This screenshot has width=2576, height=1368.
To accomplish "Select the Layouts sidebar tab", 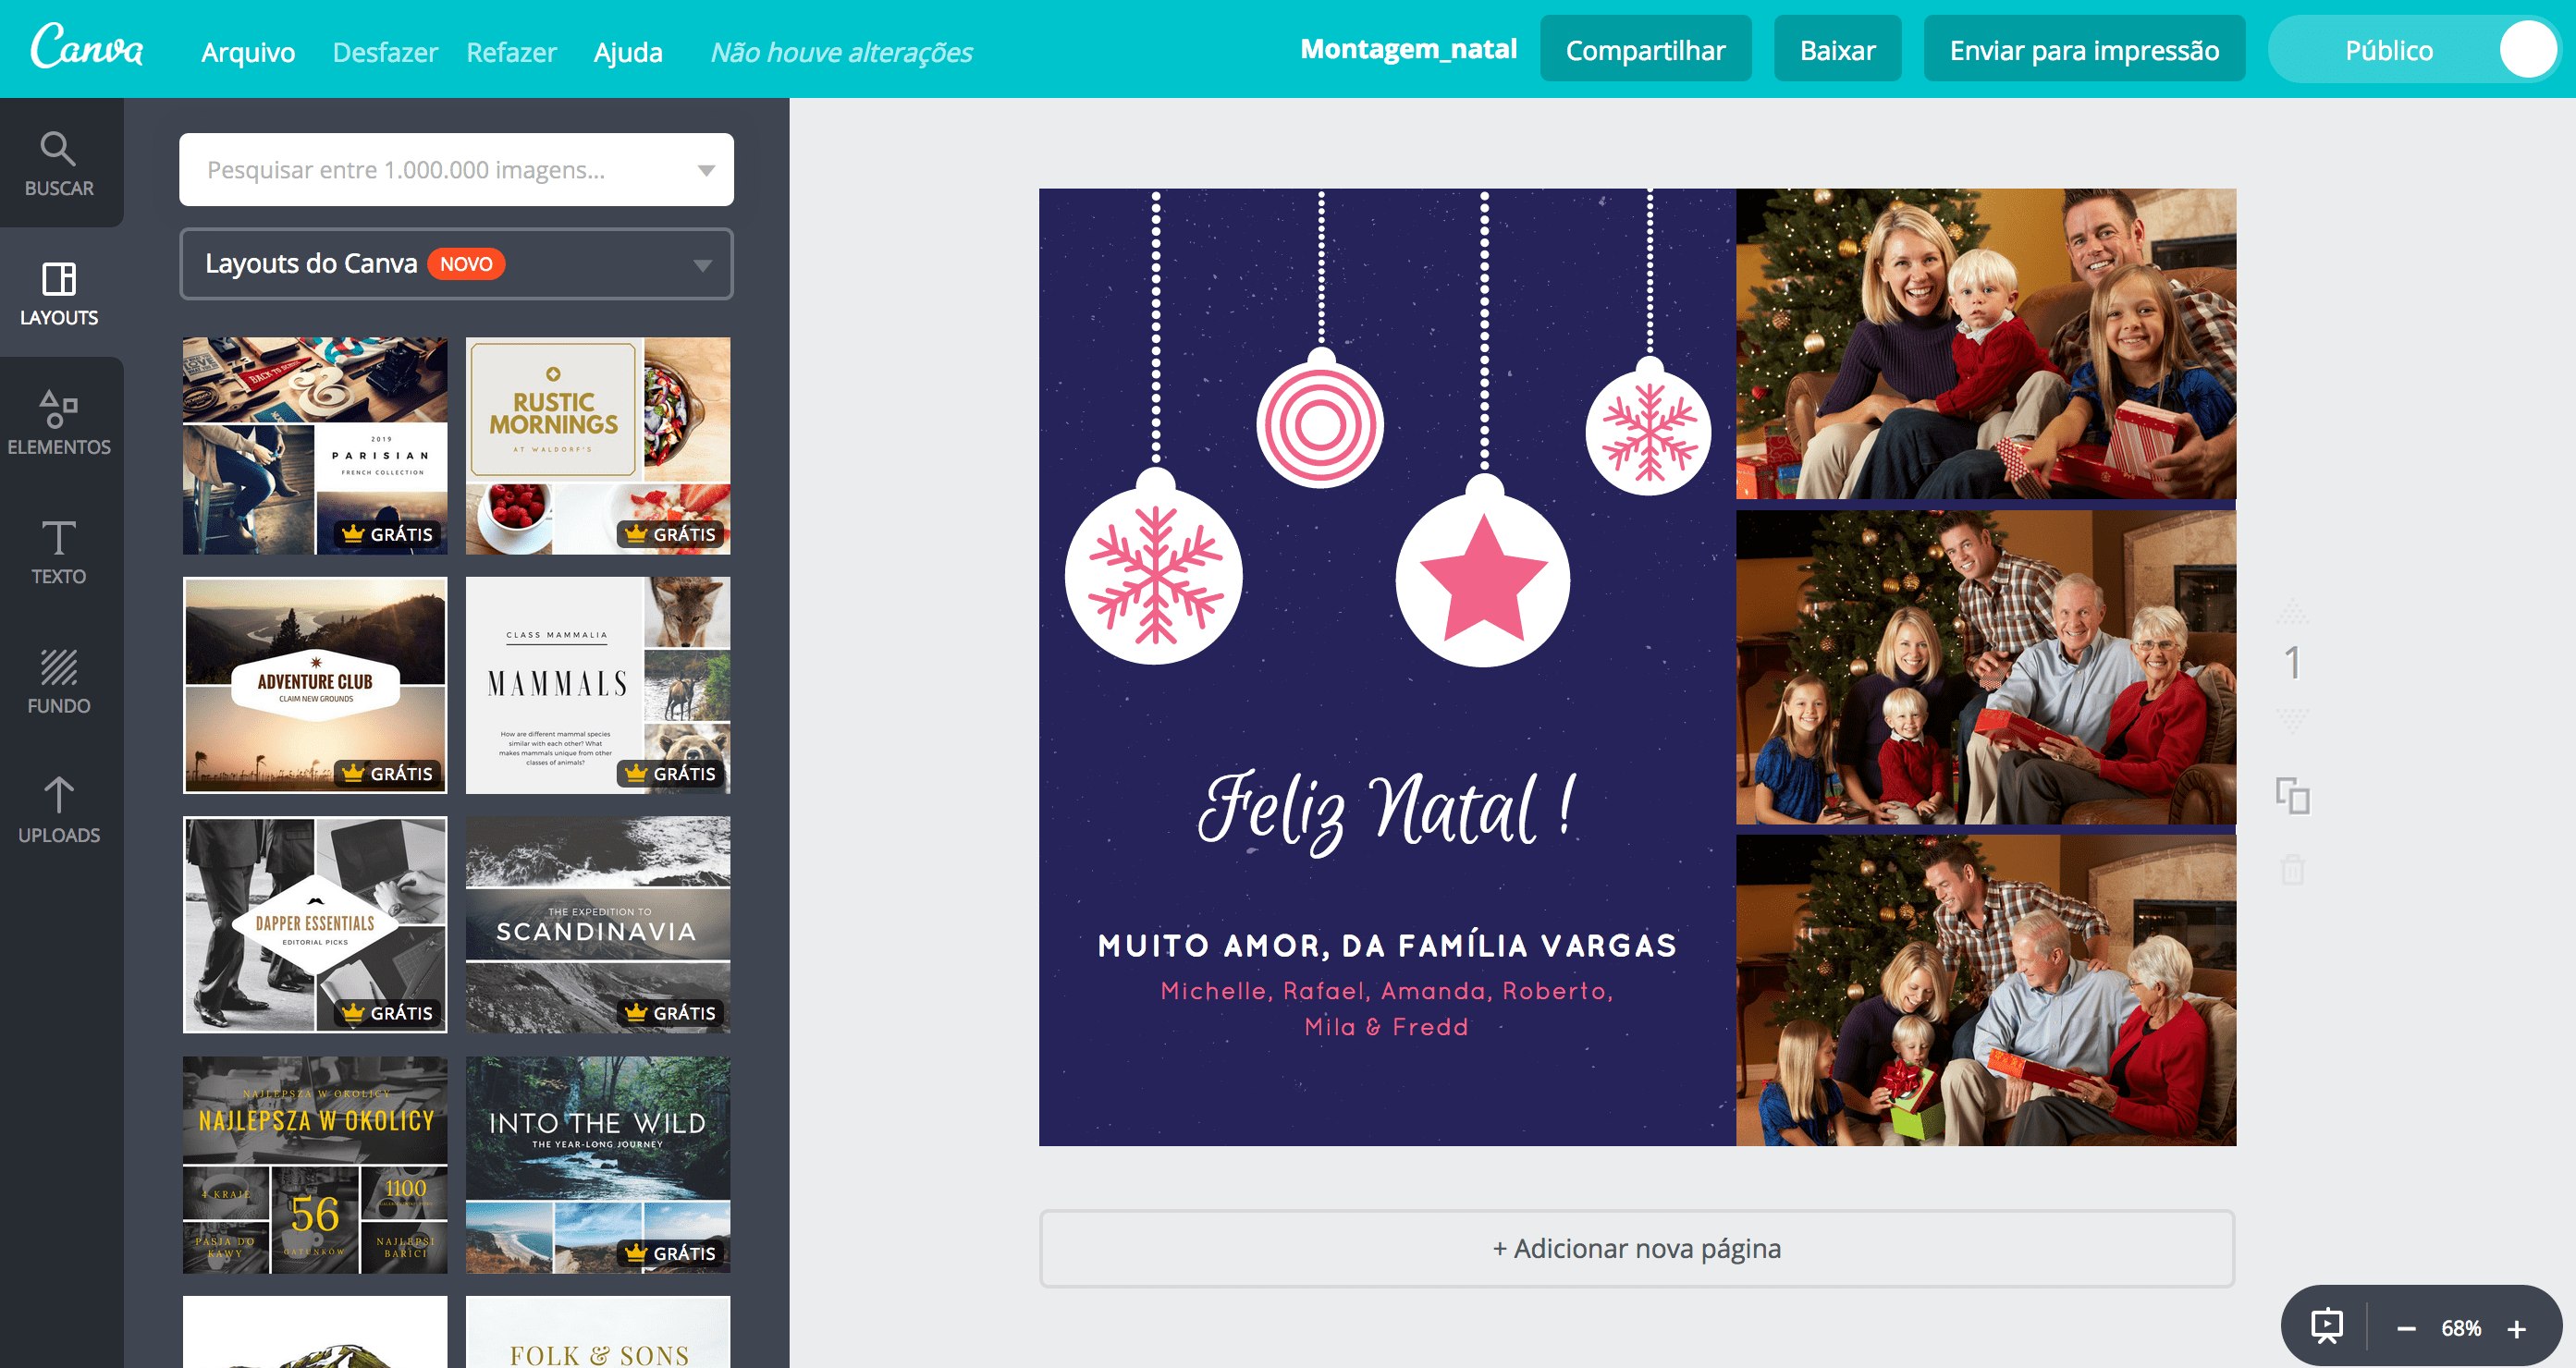I will pyautogui.click(x=59, y=293).
